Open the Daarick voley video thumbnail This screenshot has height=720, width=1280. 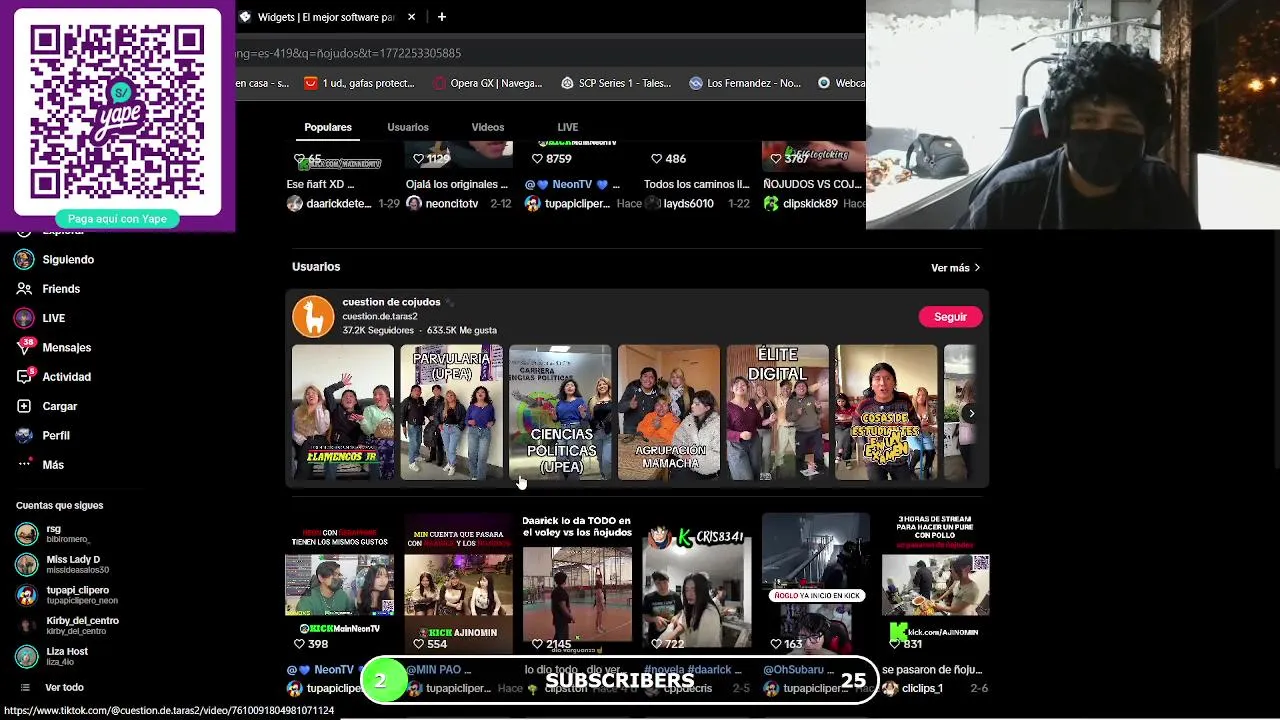pyautogui.click(x=577, y=583)
